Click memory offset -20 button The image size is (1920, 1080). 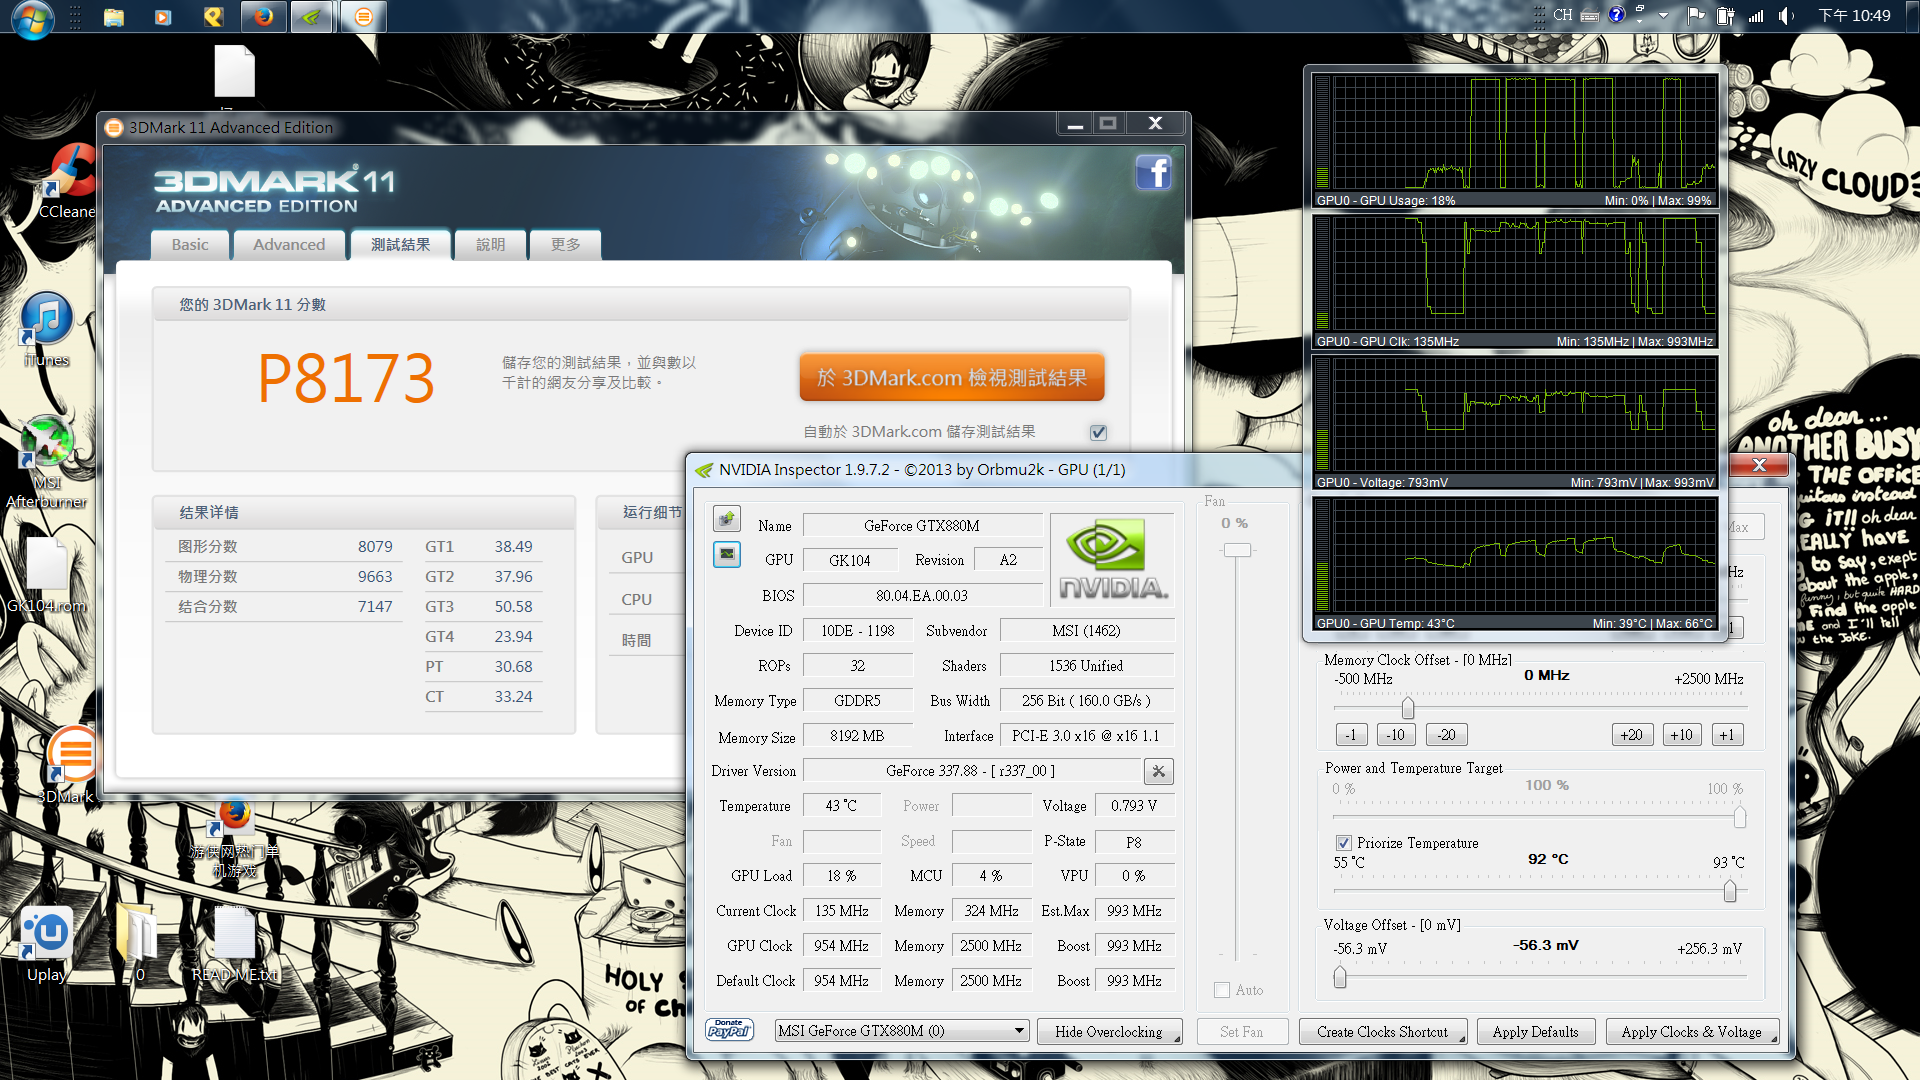coord(1447,735)
